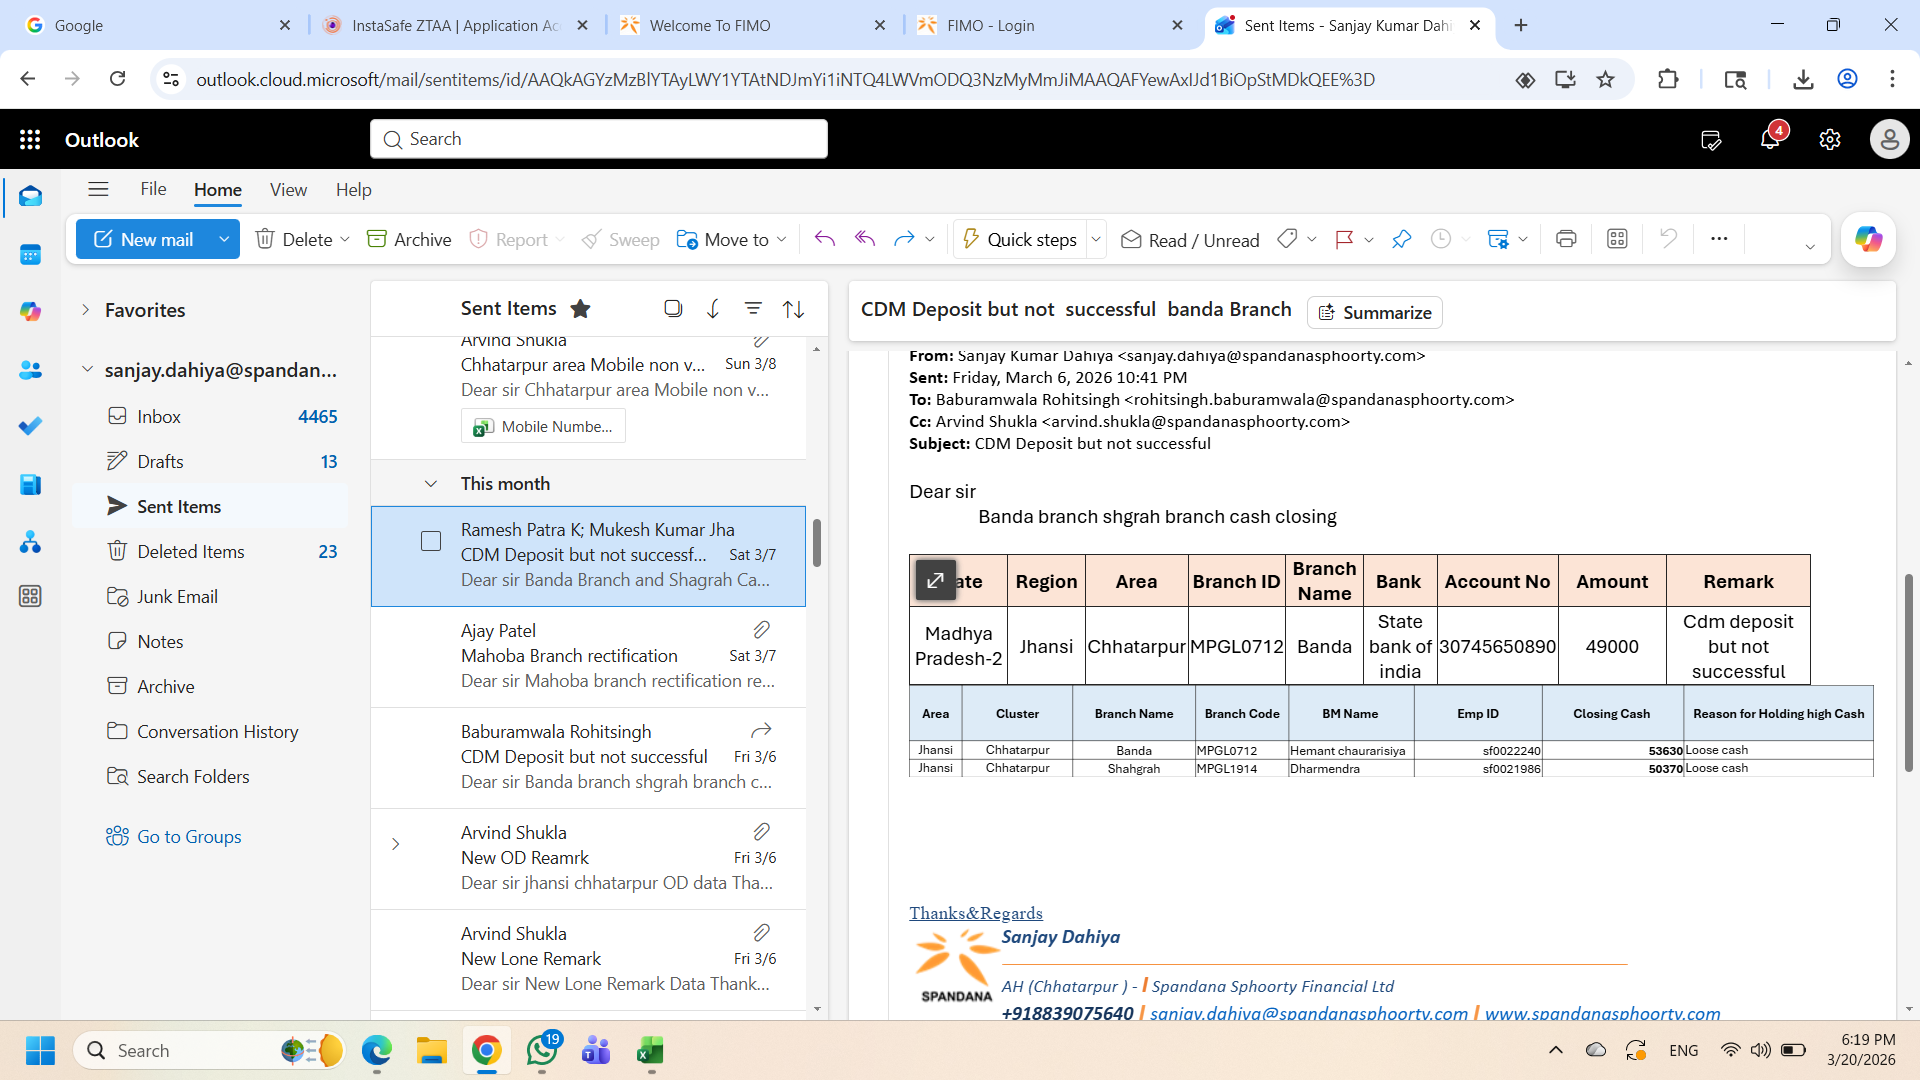Toggle select-all messages icon in list header
This screenshot has width=1920, height=1080.
tap(673, 309)
